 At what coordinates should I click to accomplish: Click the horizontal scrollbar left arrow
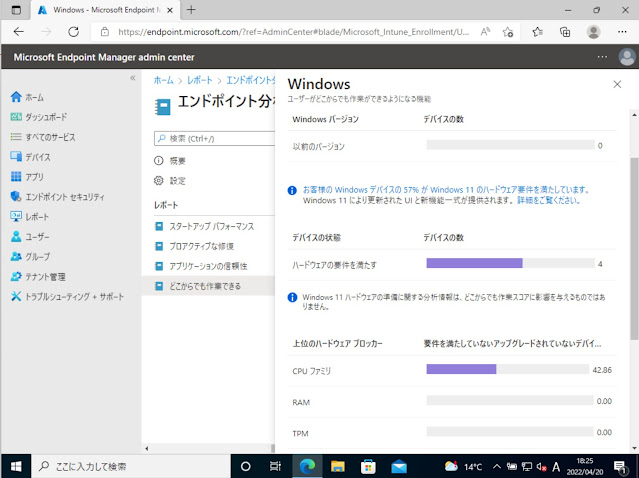tap(147, 449)
